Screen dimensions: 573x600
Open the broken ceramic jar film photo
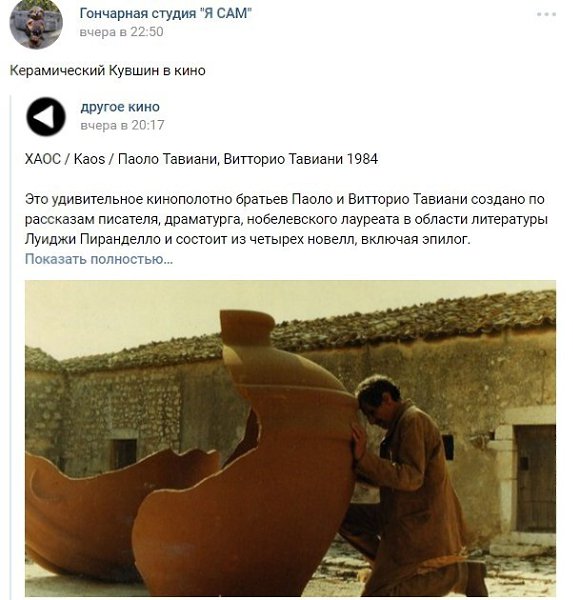[291, 439]
